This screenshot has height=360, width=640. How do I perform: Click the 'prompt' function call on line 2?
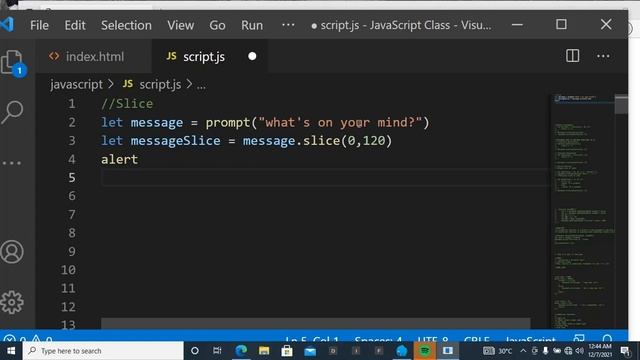click(228, 122)
